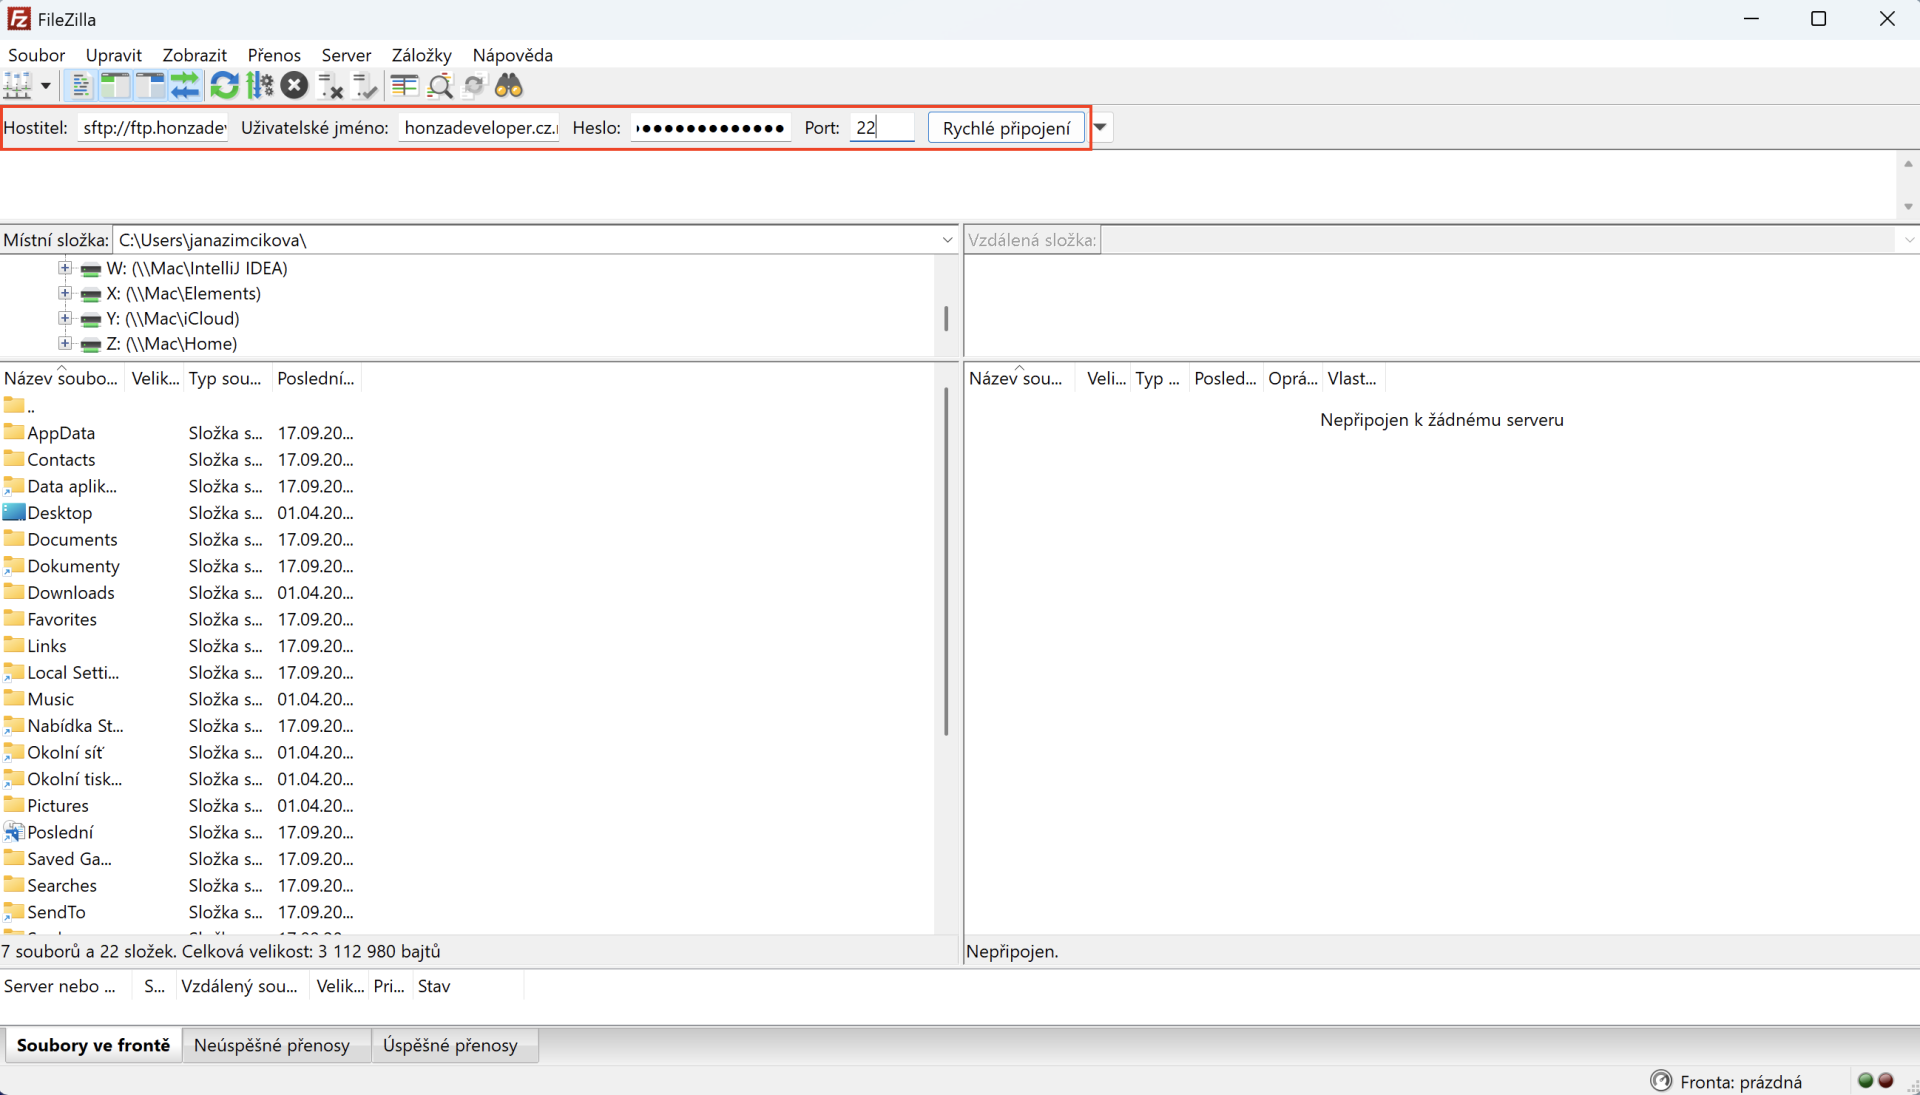Image resolution: width=1920 pixels, height=1095 pixels.
Task: Open the Downloads folder in local list
Action: pyautogui.click(x=70, y=592)
